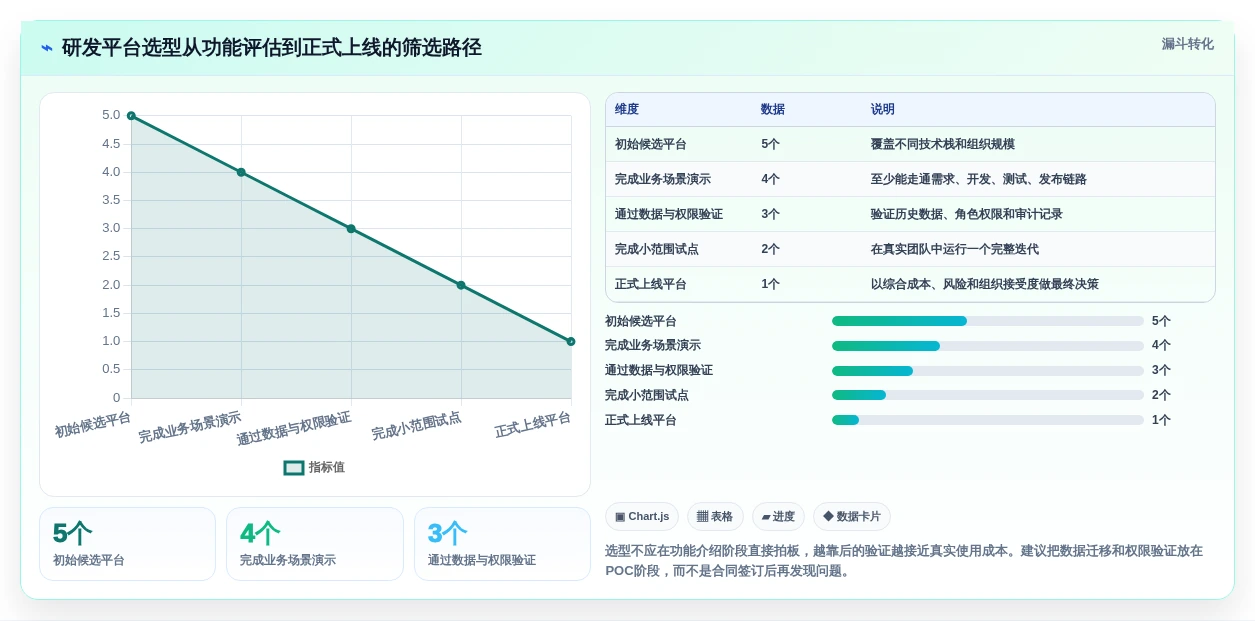Click description 至少能走通需求、开发、测试、发布链路
1255x621 pixels.
(x=979, y=179)
